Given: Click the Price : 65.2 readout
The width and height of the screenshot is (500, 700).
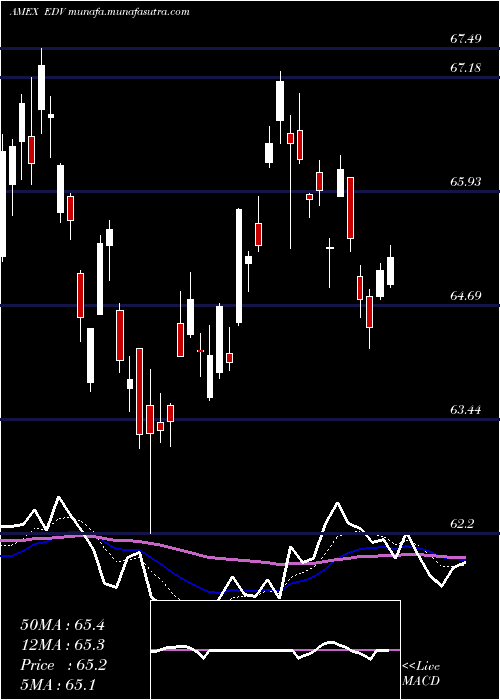Looking at the screenshot, I should pos(63,665).
